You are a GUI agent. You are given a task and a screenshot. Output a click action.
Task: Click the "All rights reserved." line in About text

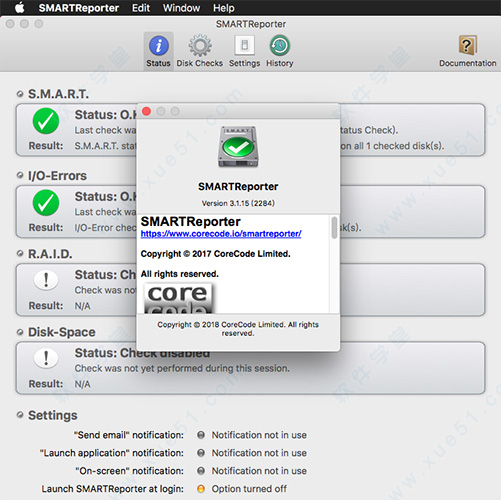tap(179, 274)
